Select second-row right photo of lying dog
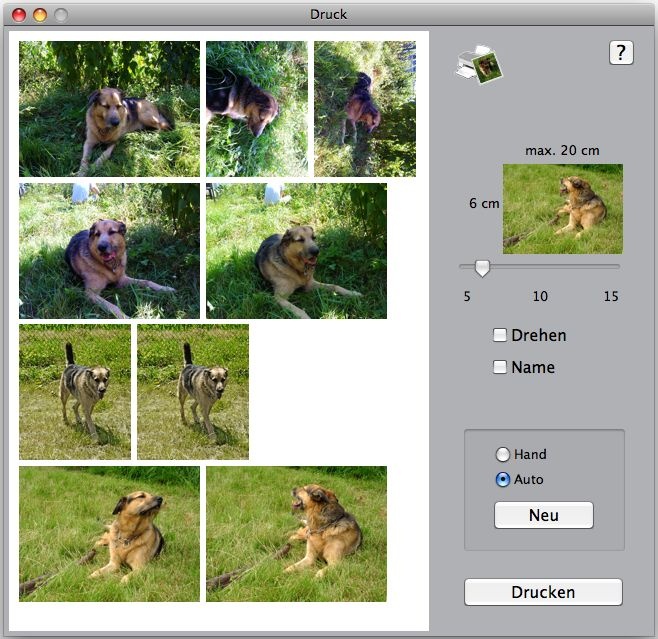 tap(296, 250)
